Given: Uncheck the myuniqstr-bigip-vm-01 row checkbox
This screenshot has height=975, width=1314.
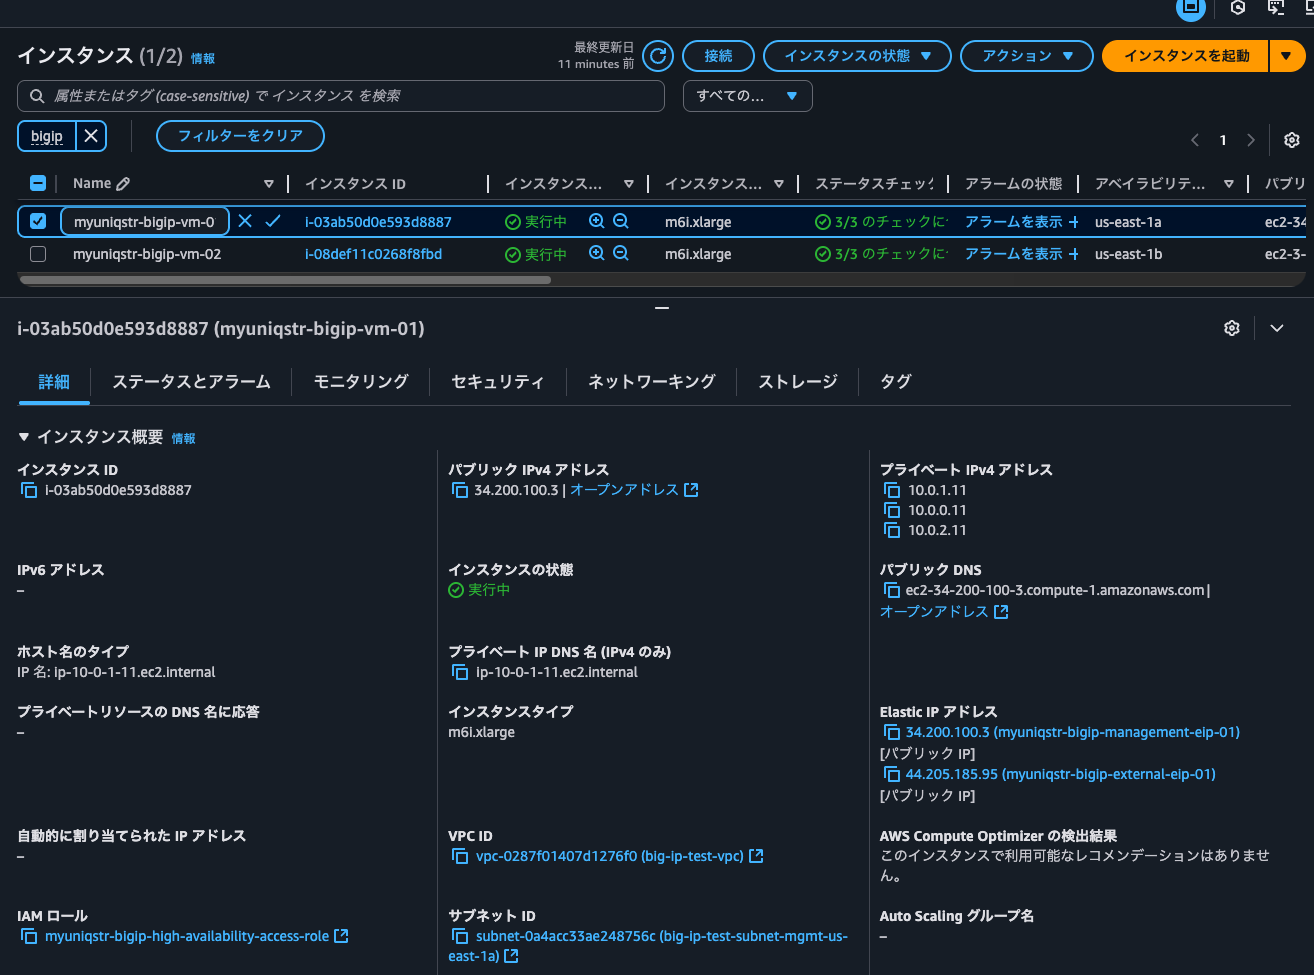Looking at the screenshot, I should click(x=38, y=221).
